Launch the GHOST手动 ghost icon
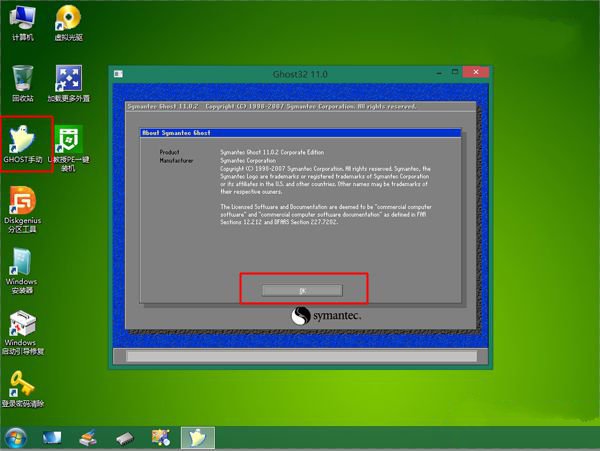Screen dimensions: 600x451 click(23, 144)
